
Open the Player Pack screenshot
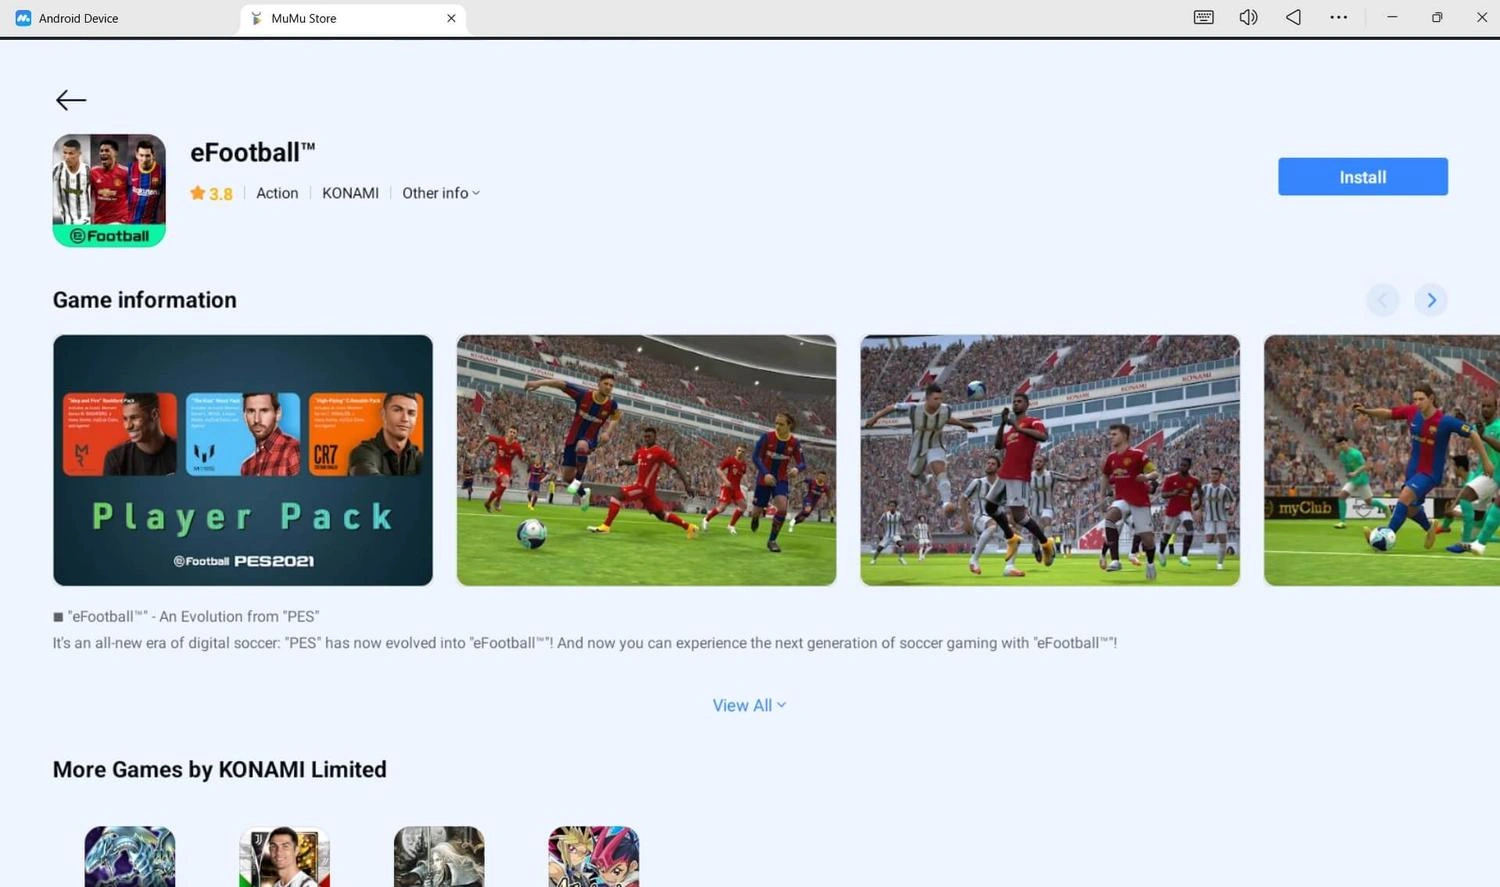[243, 460]
